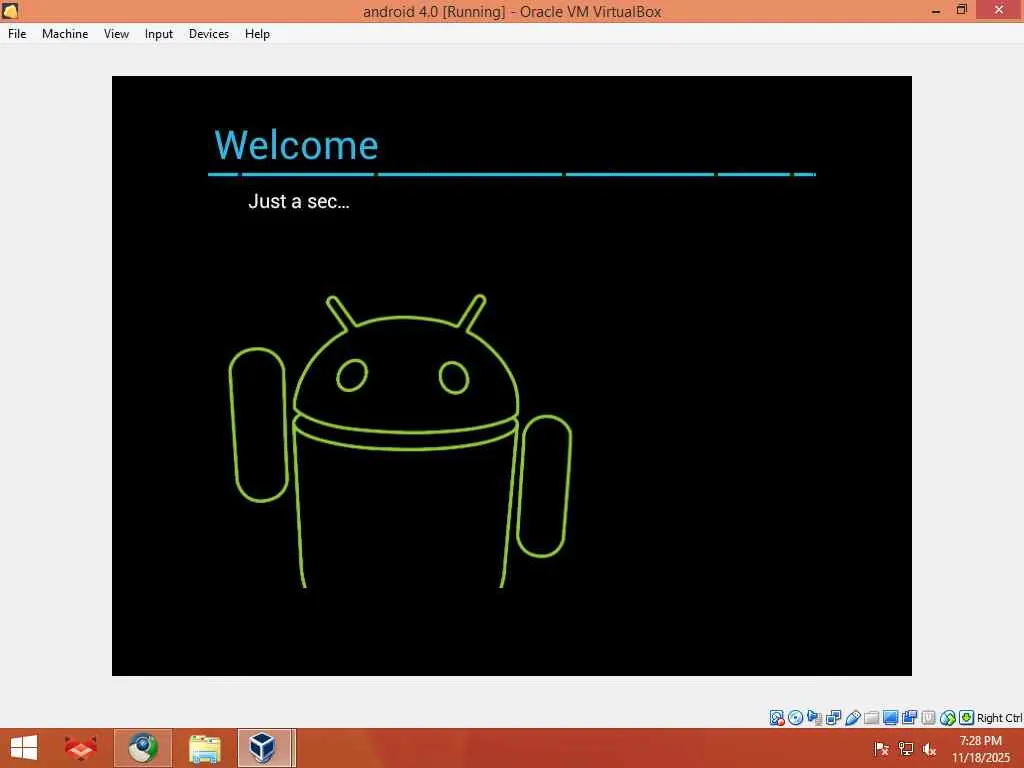Image resolution: width=1024 pixels, height=768 pixels.
Task: Open the Action Center flag tray icon
Action: click(x=882, y=749)
